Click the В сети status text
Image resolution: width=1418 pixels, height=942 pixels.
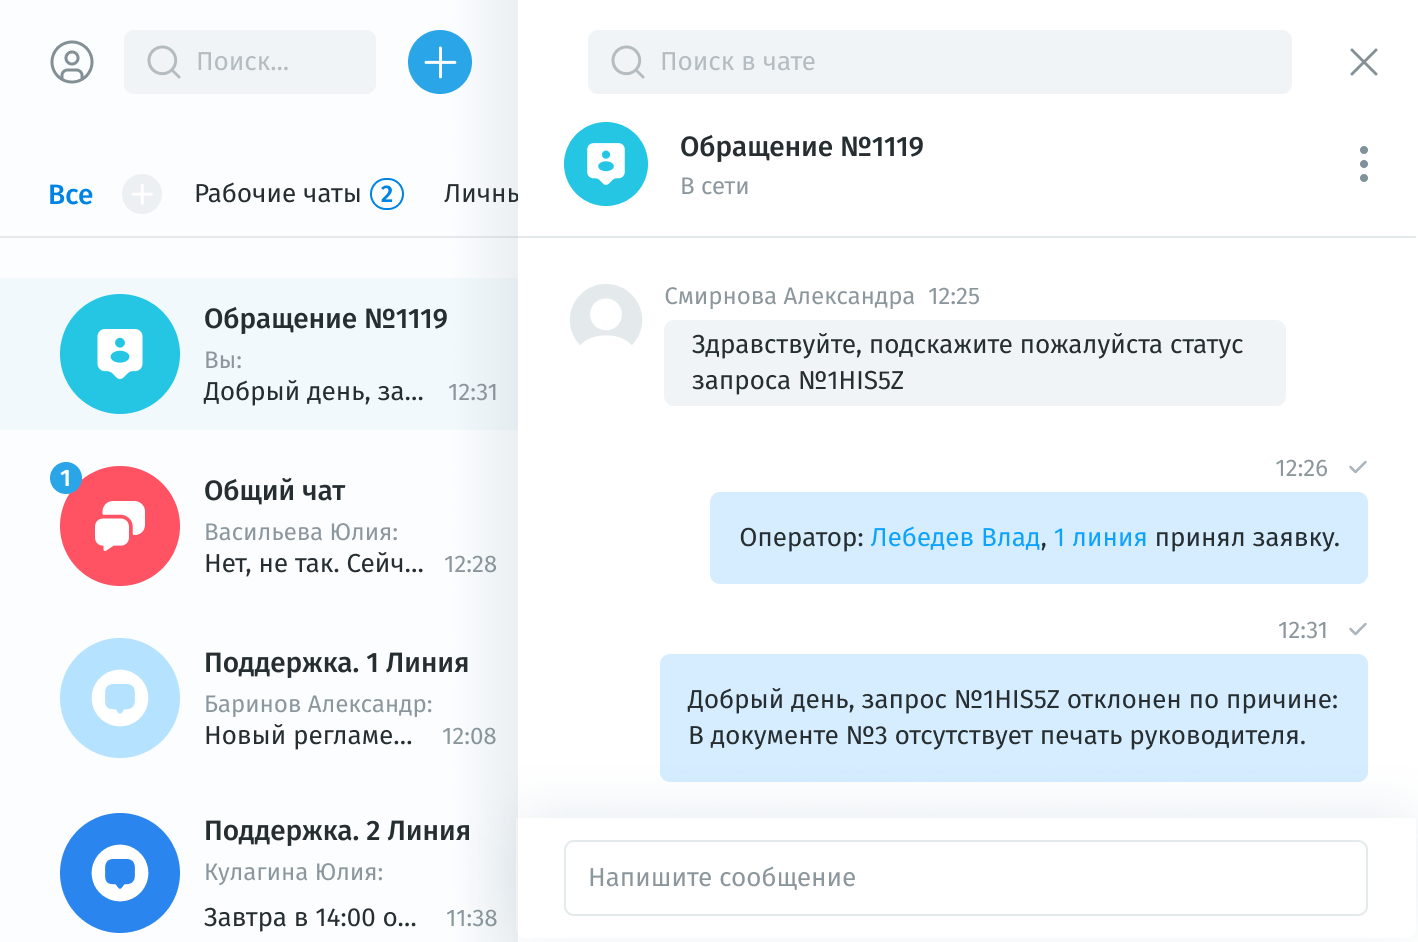click(x=715, y=187)
